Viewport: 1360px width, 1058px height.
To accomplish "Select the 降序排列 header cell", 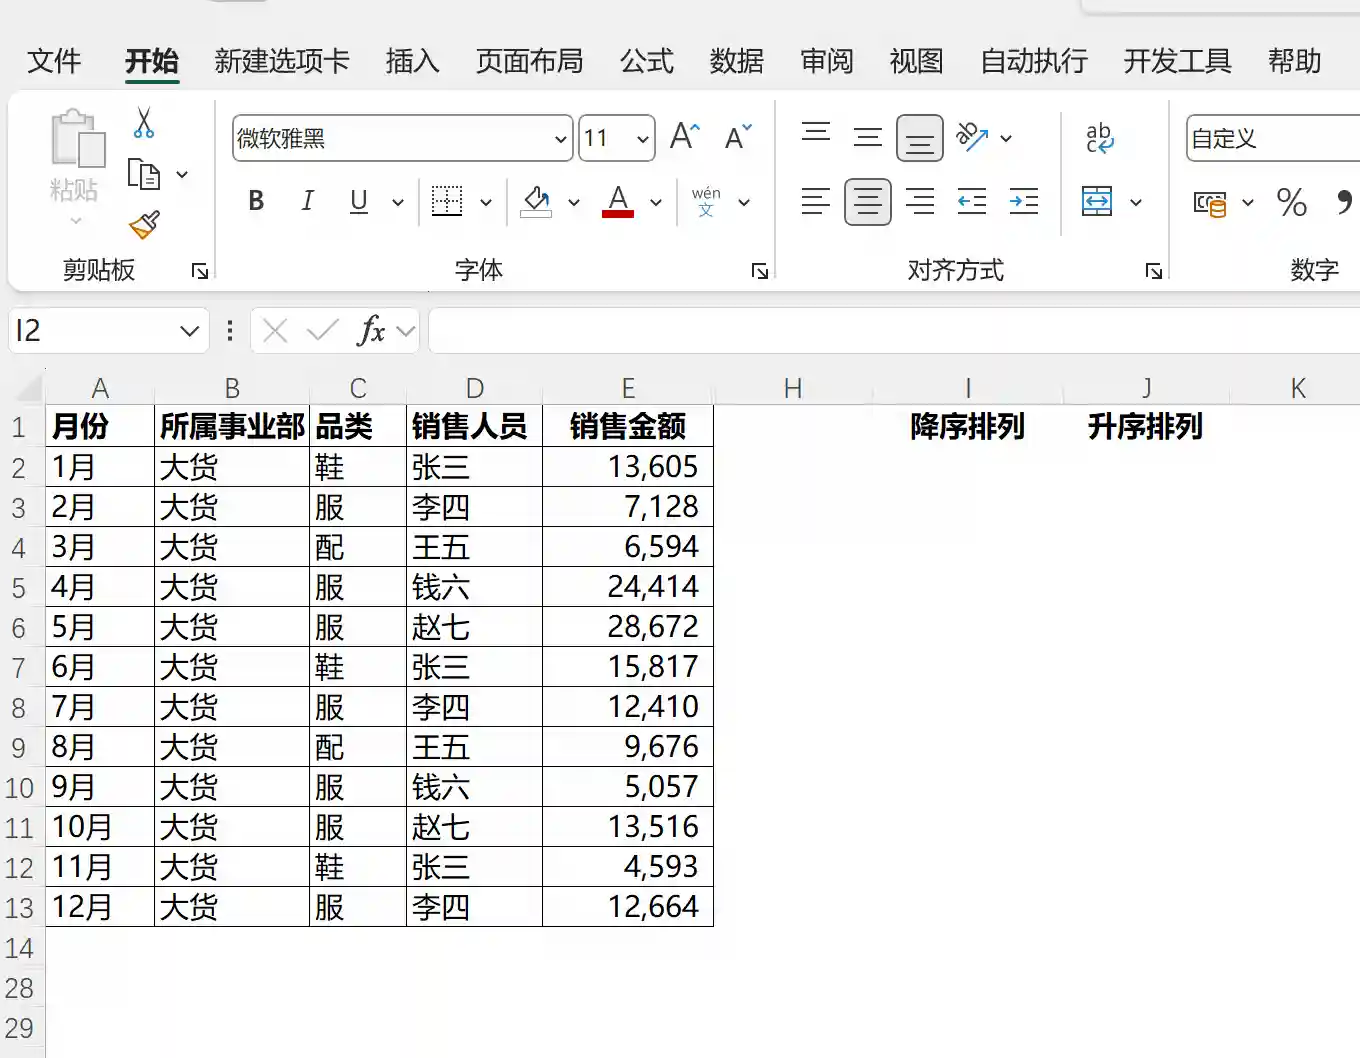I will (967, 427).
